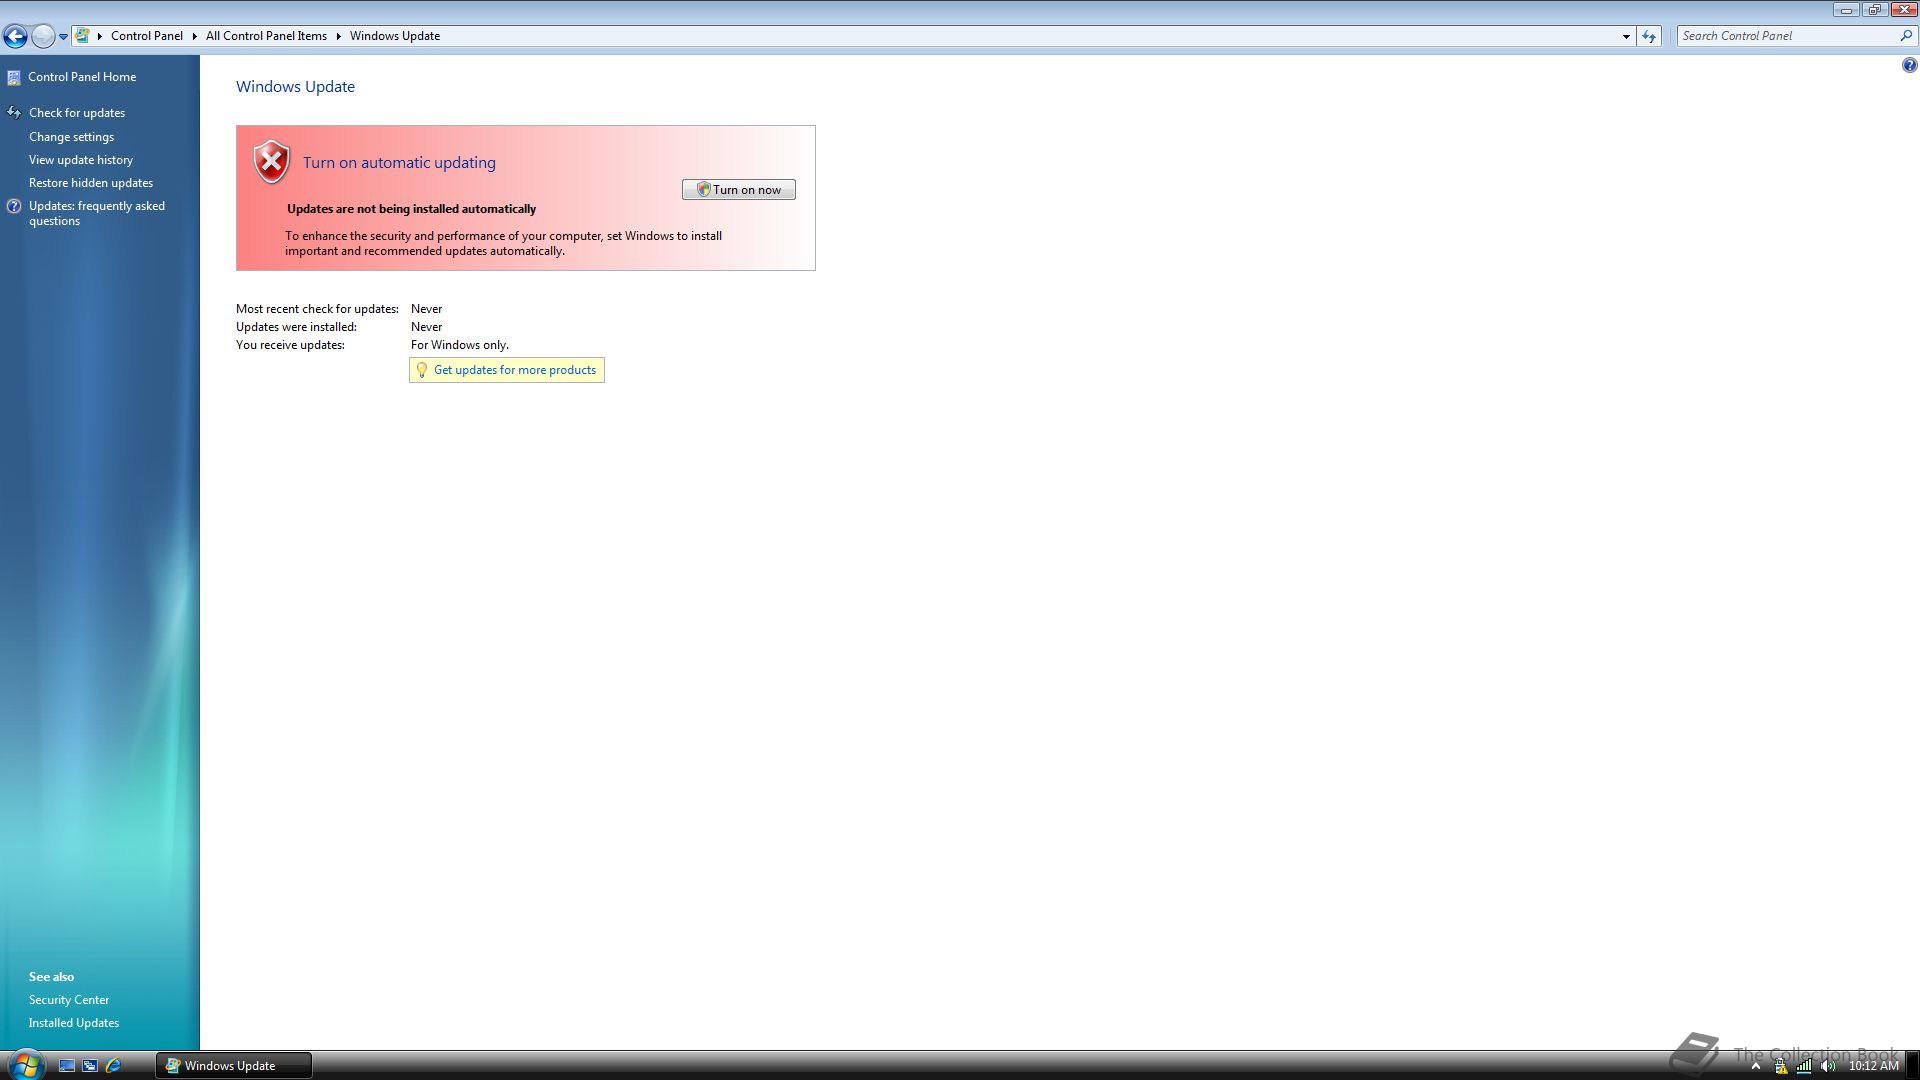Click Switch between windows quick launch icon
Image resolution: width=1920 pixels, height=1080 pixels.
90,1066
